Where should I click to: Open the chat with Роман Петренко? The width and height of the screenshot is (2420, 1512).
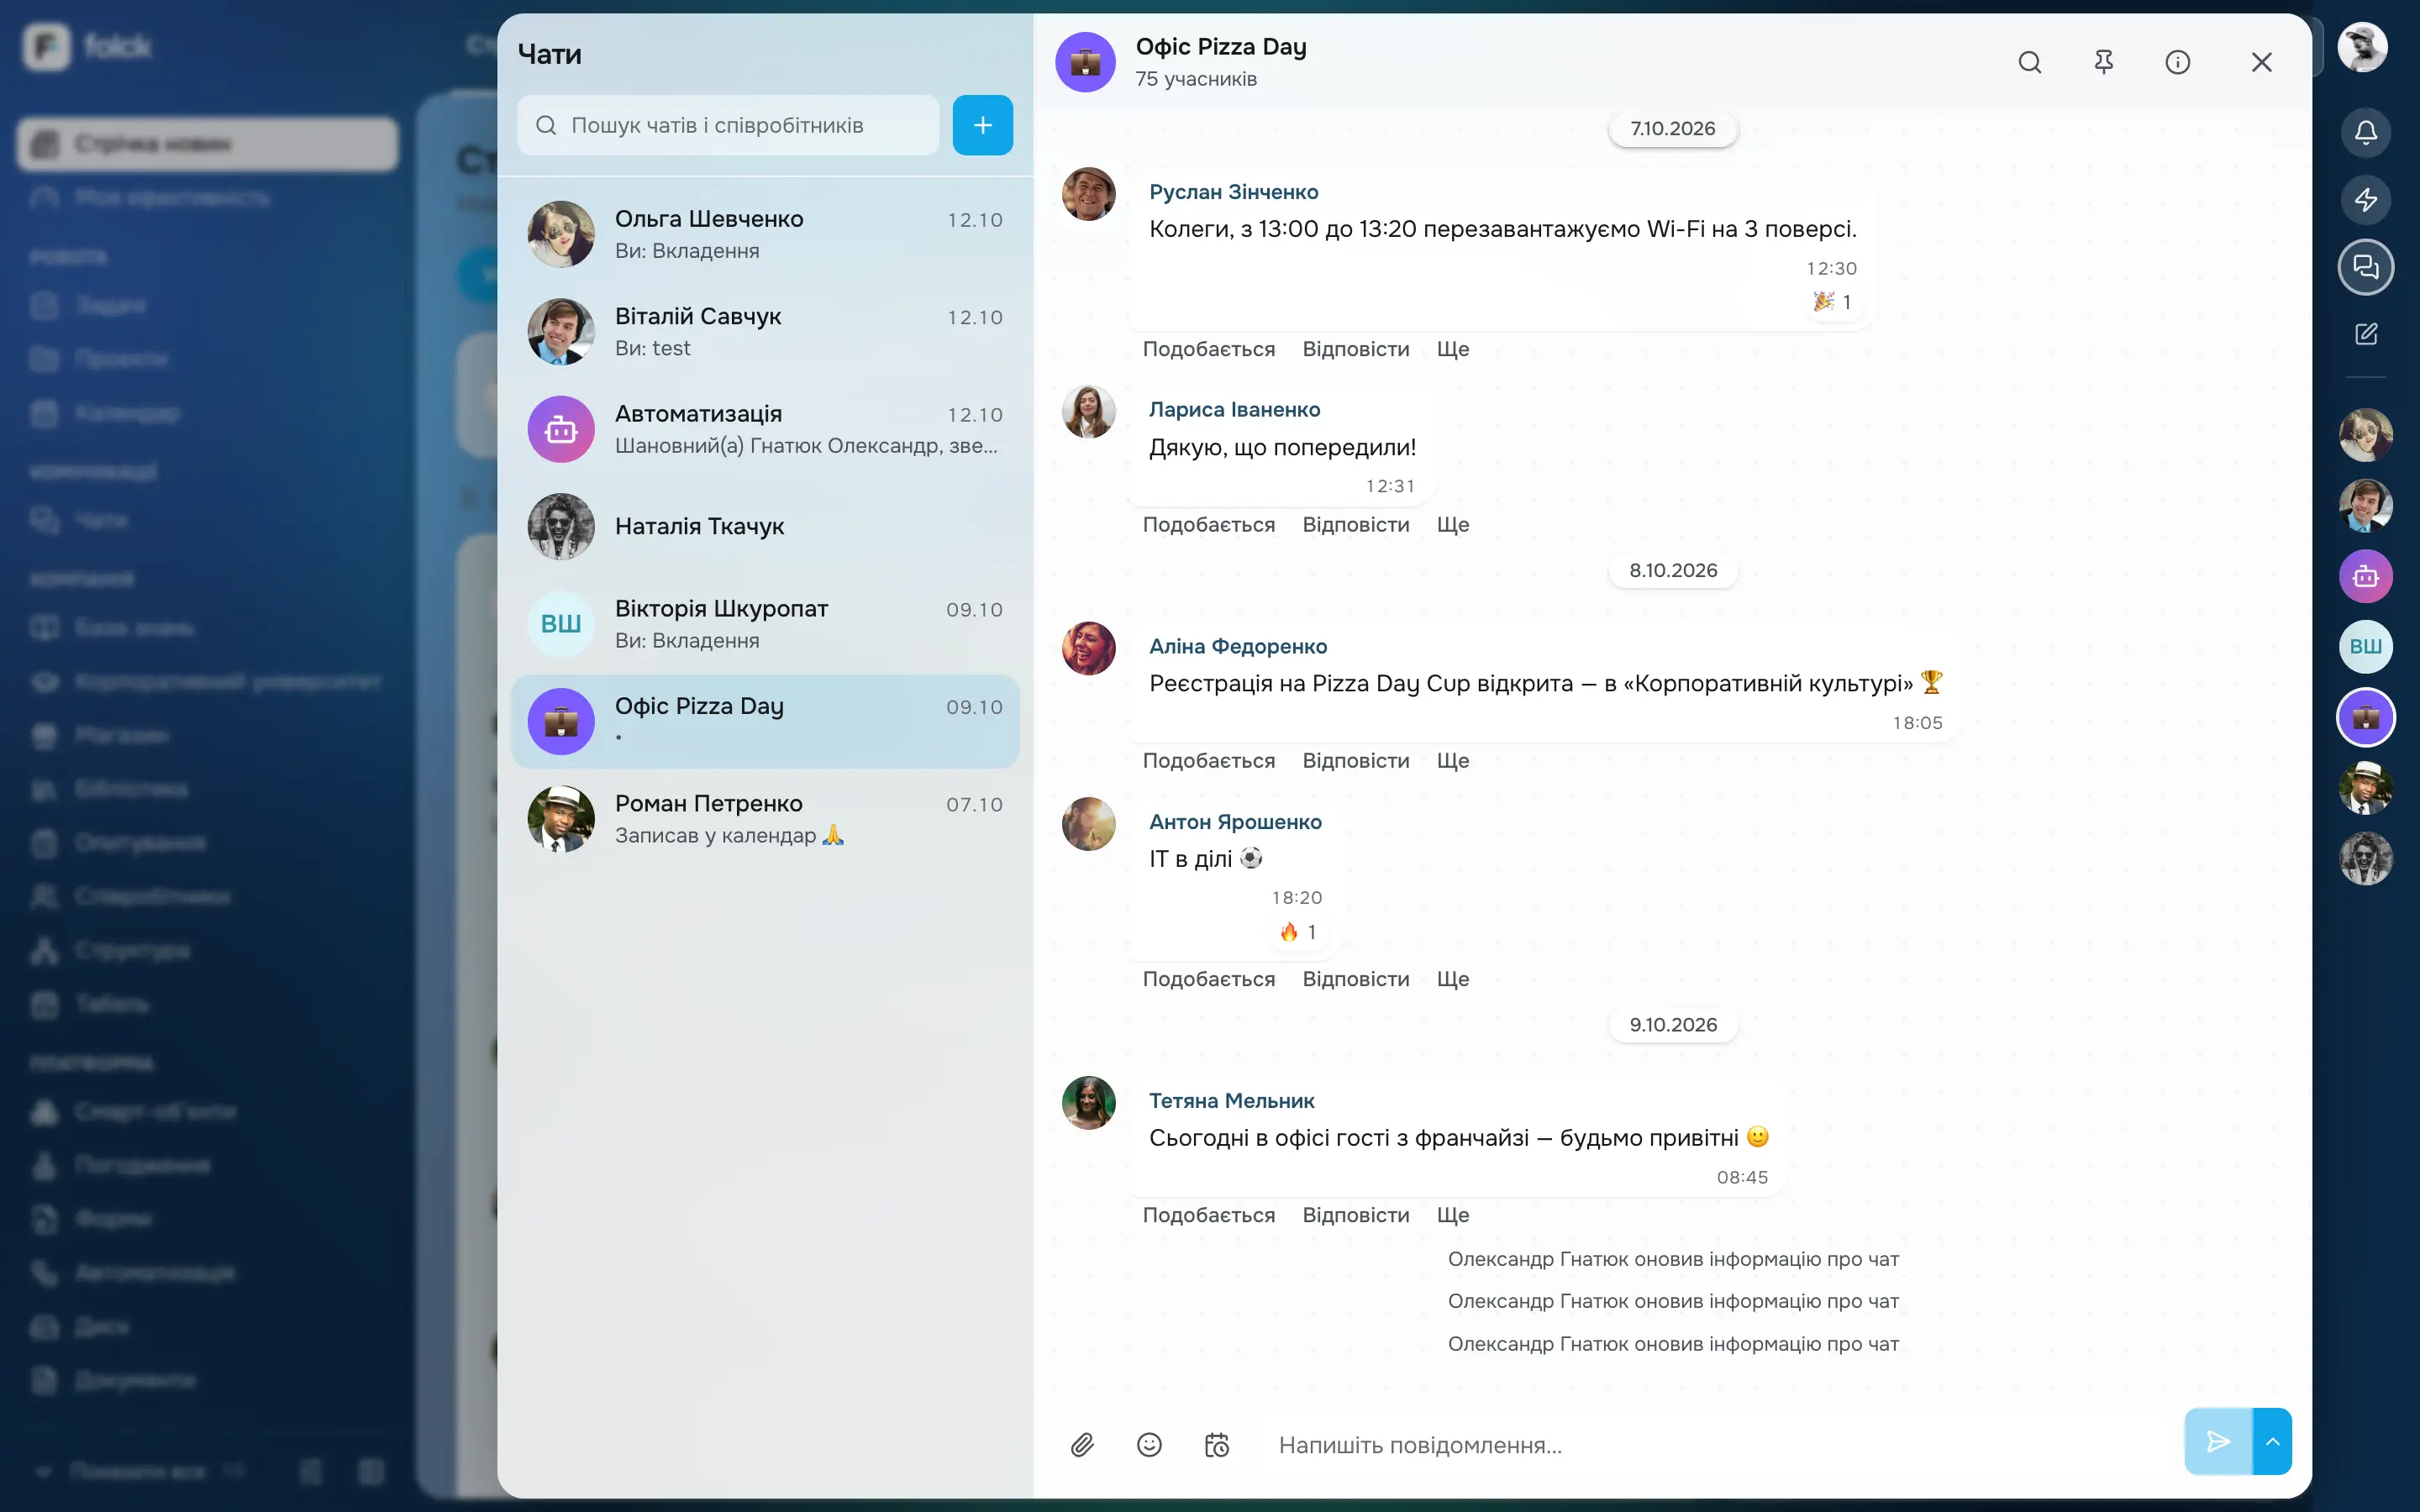765,819
